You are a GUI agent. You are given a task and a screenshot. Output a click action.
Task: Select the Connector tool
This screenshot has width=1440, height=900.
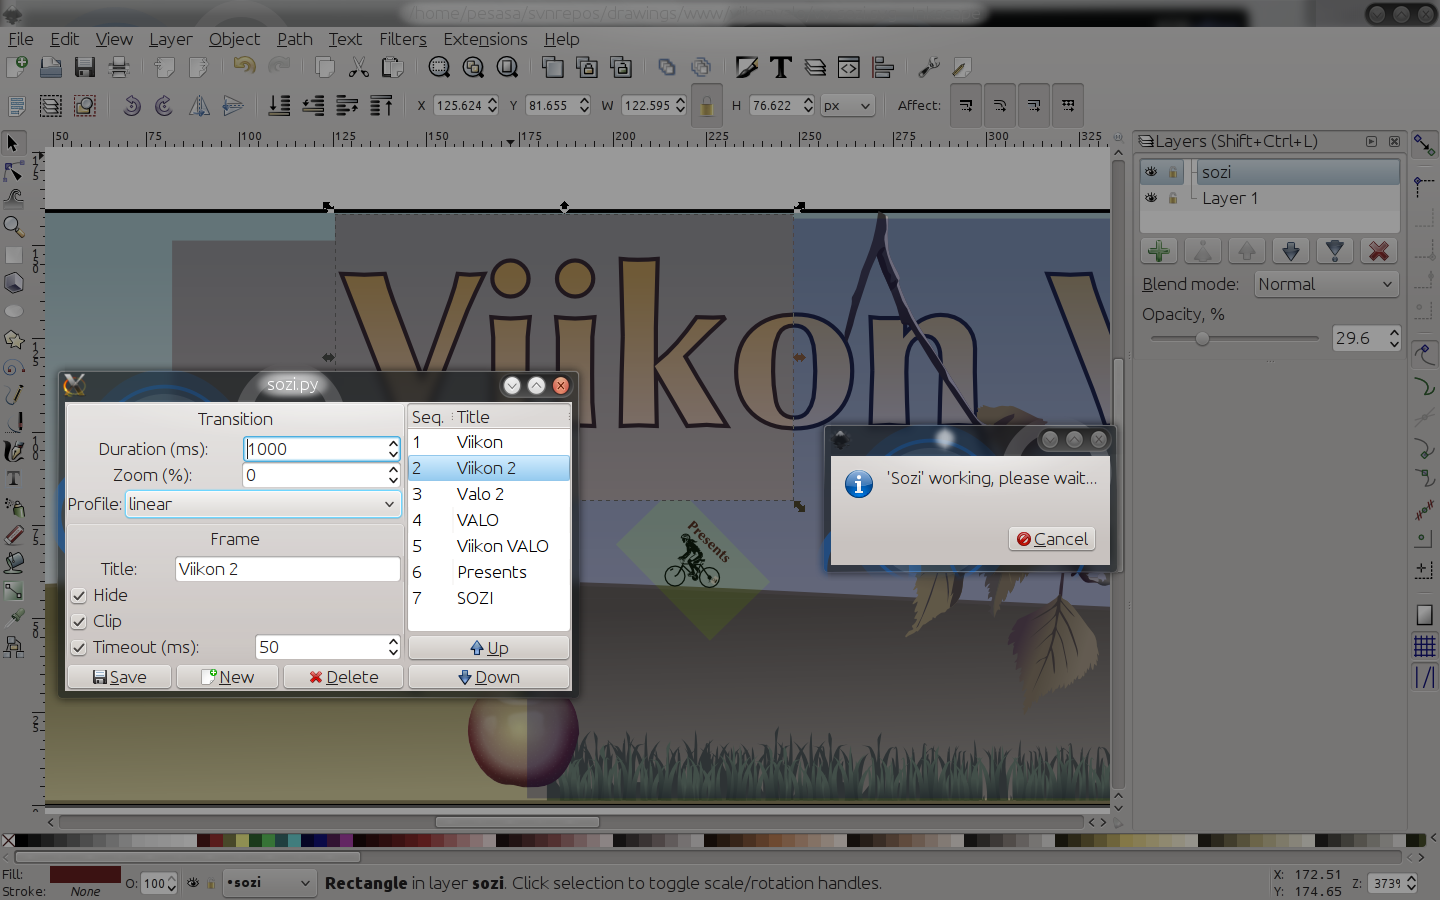pos(13,647)
